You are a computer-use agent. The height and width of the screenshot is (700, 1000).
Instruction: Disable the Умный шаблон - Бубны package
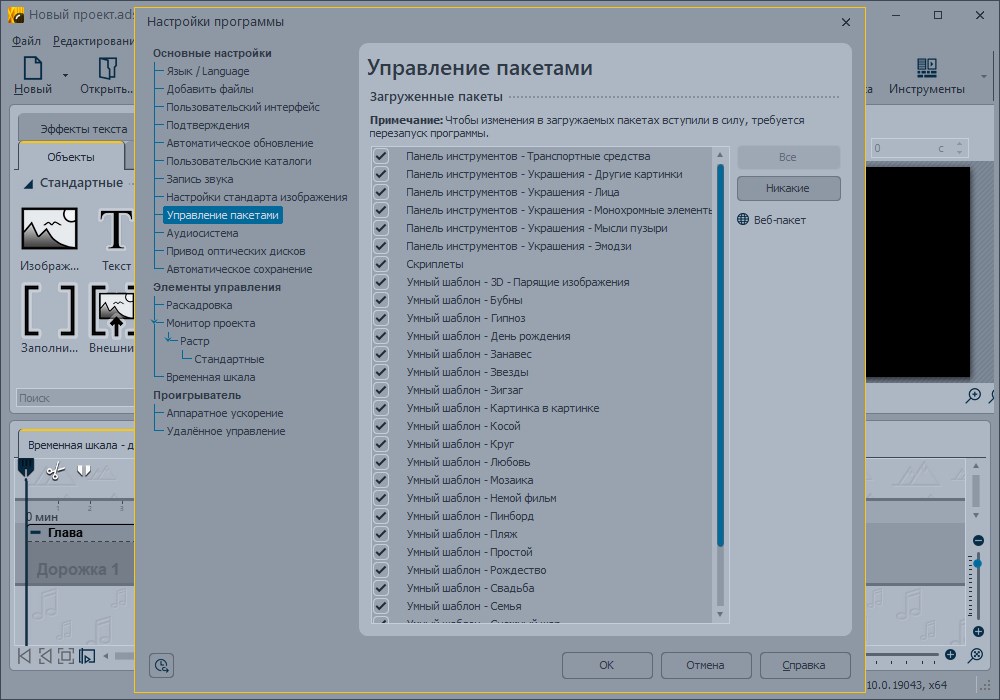(x=381, y=300)
